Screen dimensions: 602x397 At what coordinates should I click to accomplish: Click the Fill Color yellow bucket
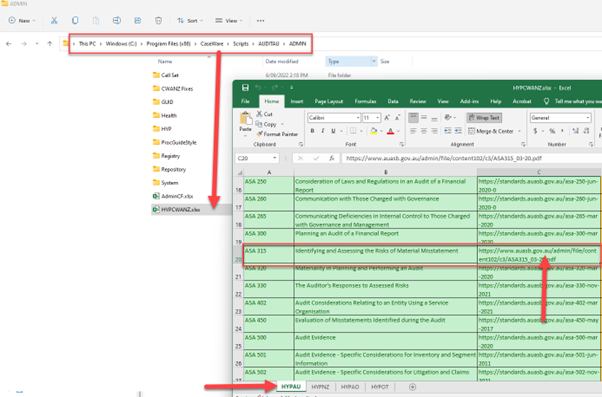373,131
